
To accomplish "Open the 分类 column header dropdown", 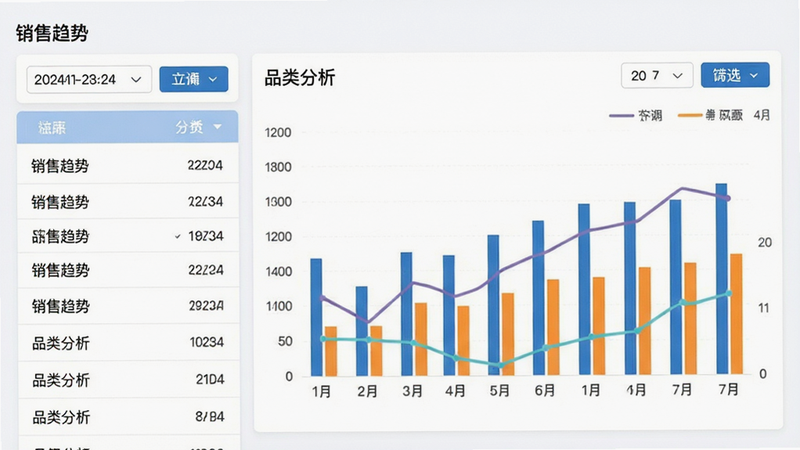I will point(198,127).
